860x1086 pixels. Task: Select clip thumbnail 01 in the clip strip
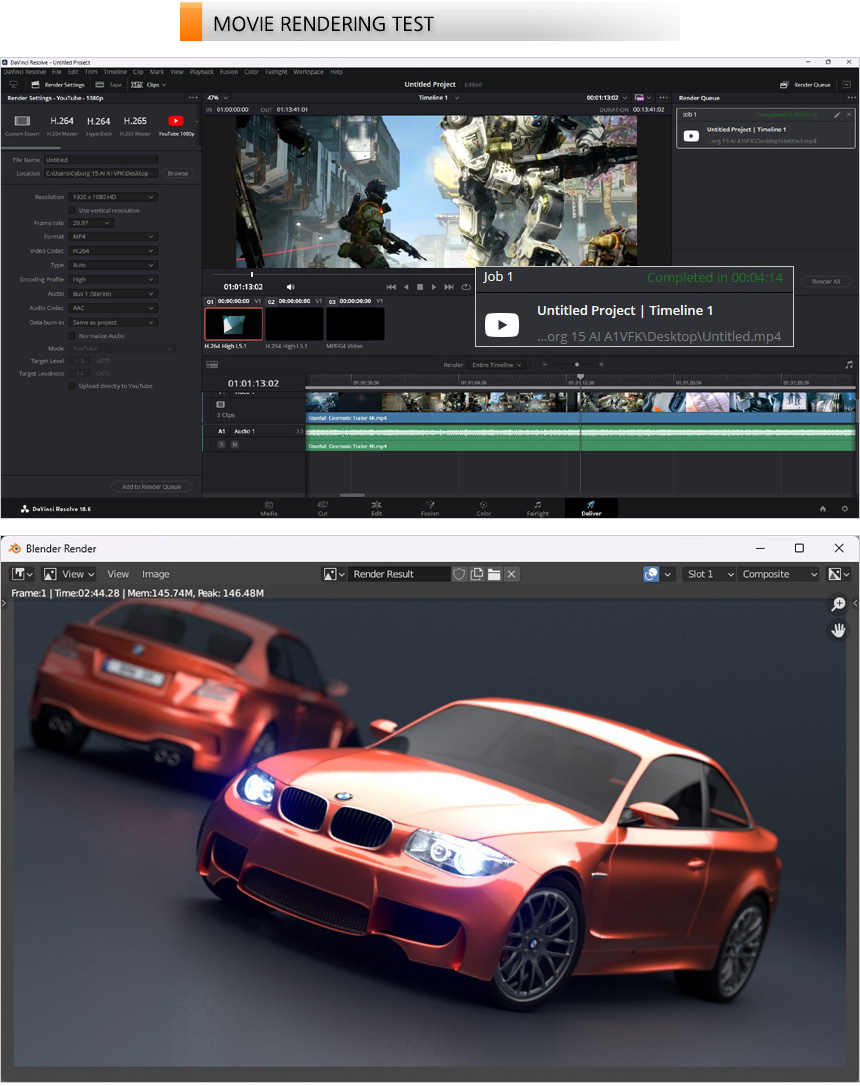click(x=233, y=324)
